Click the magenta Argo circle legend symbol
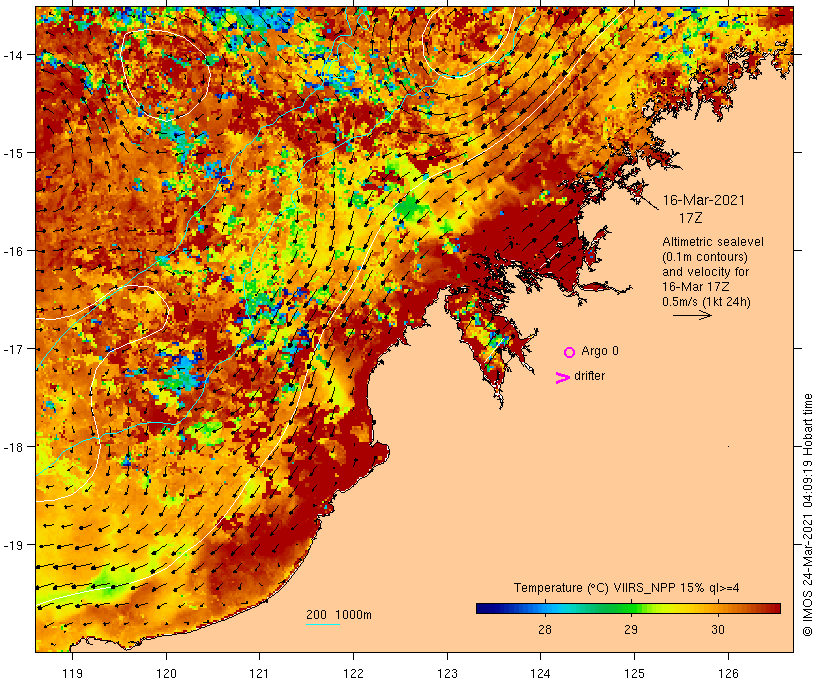 (x=570, y=352)
